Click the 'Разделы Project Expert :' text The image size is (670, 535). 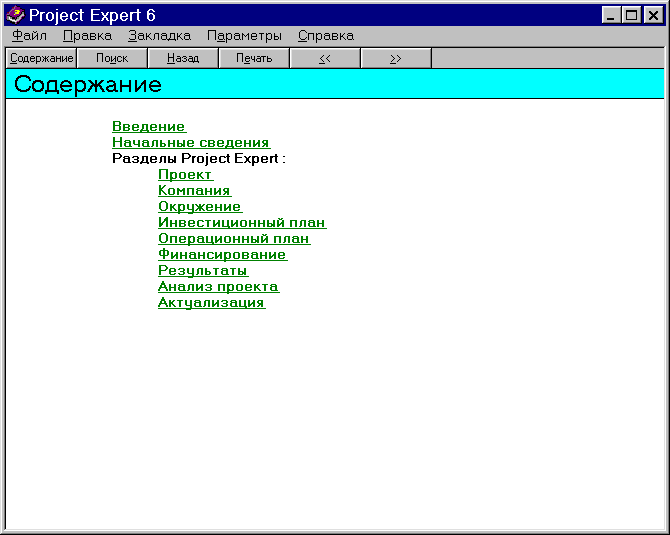(x=199, y=159)
